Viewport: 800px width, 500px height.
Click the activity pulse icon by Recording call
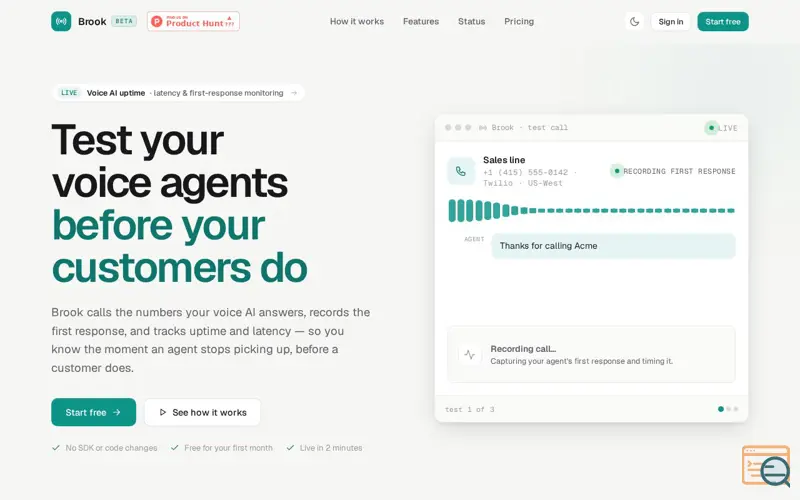coord(470,355)
